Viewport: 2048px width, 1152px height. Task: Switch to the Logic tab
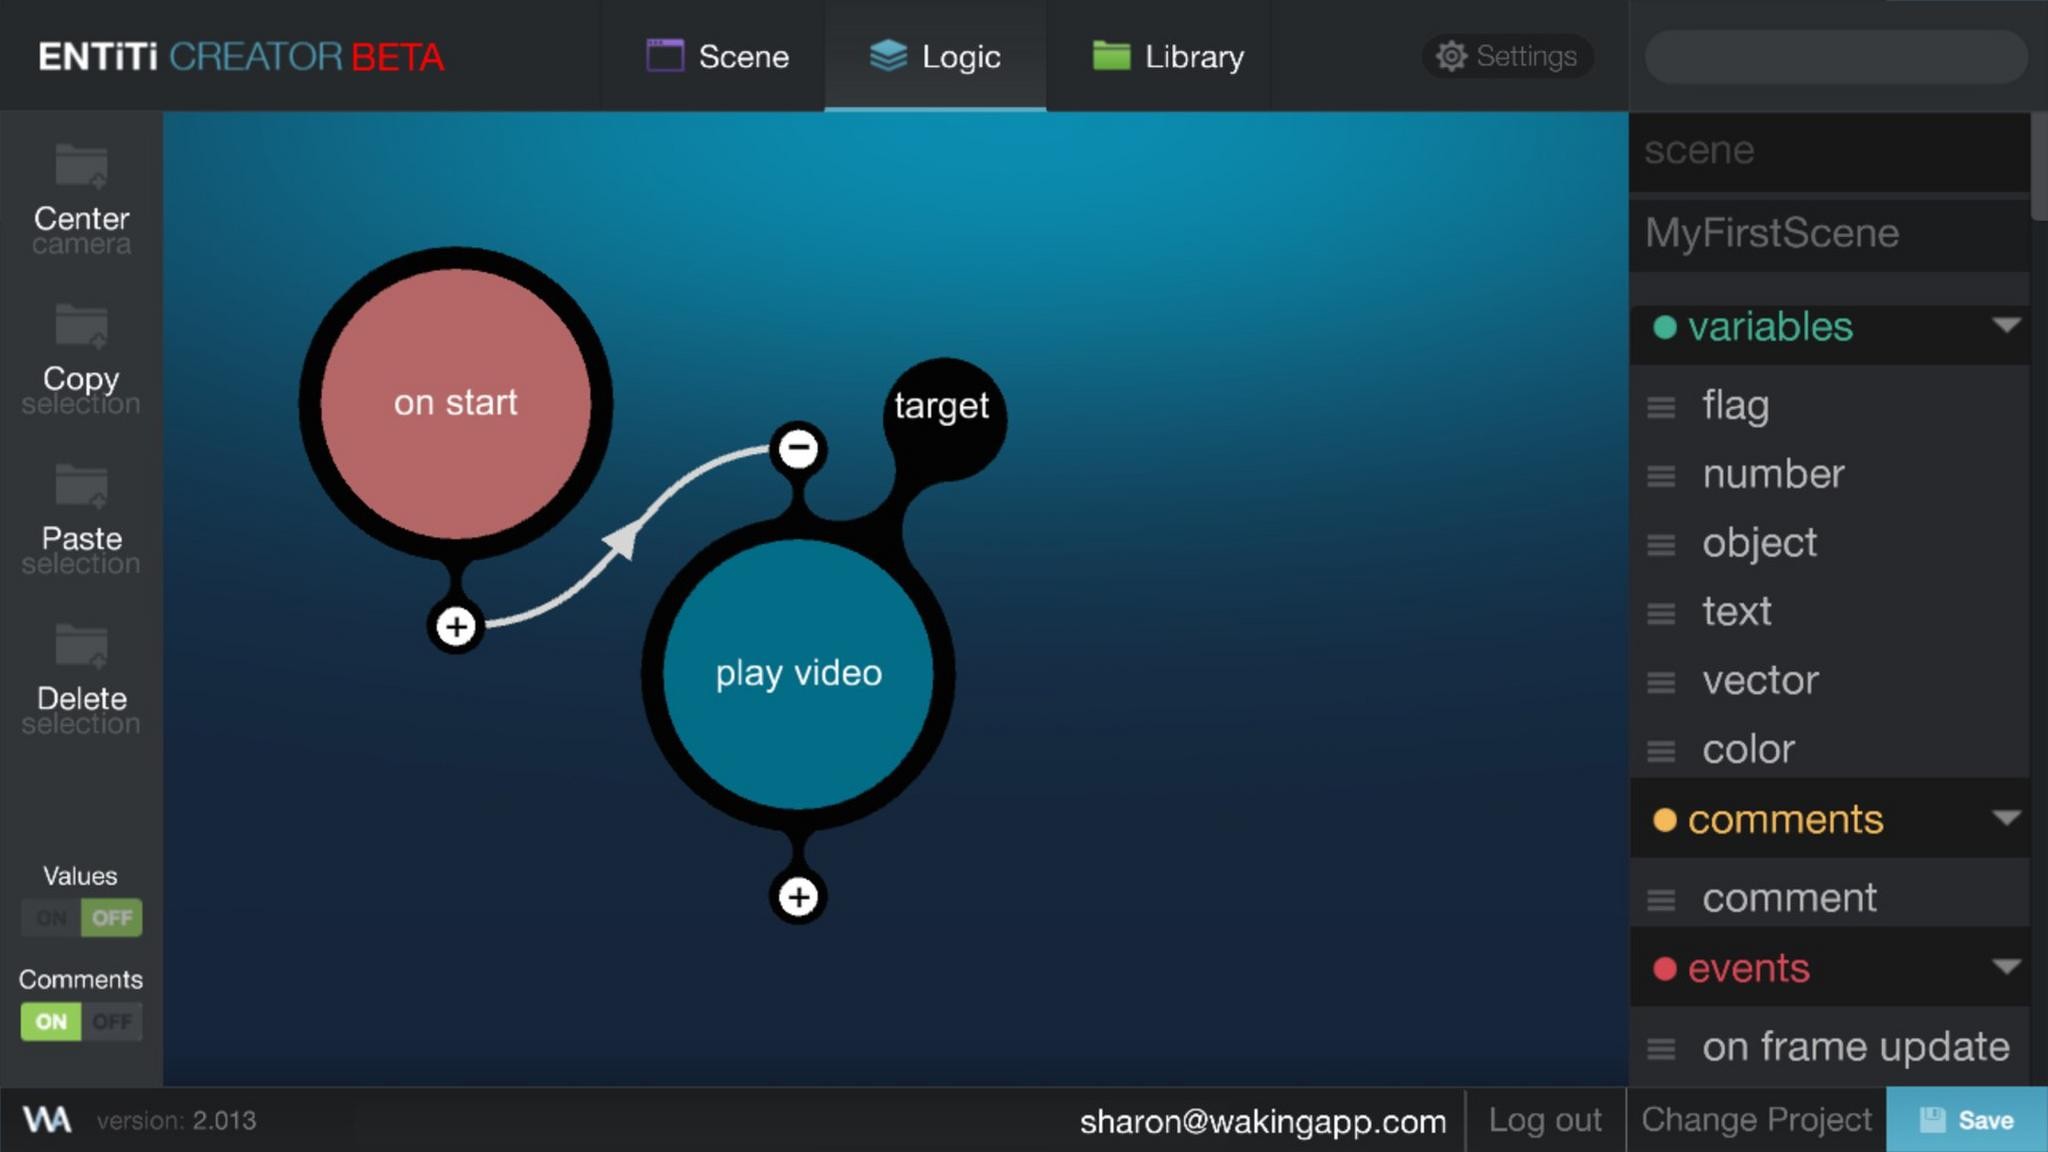tap(935, 56)
